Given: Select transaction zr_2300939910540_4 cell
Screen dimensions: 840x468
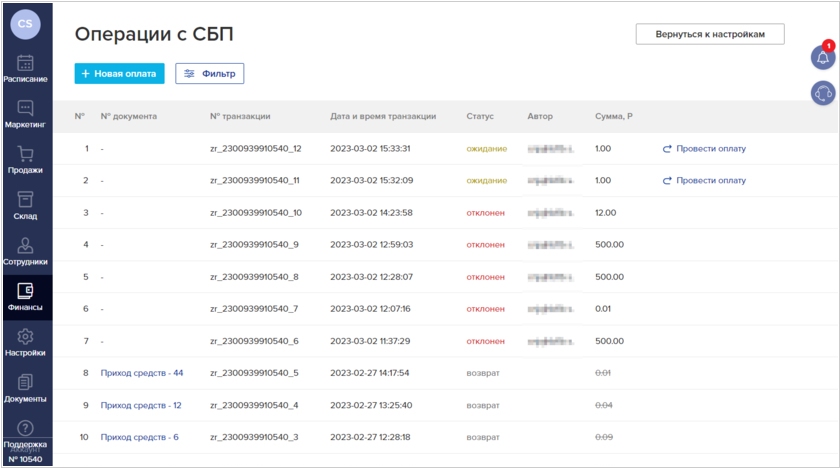Looking at the screenshot, I should point(254,405).
